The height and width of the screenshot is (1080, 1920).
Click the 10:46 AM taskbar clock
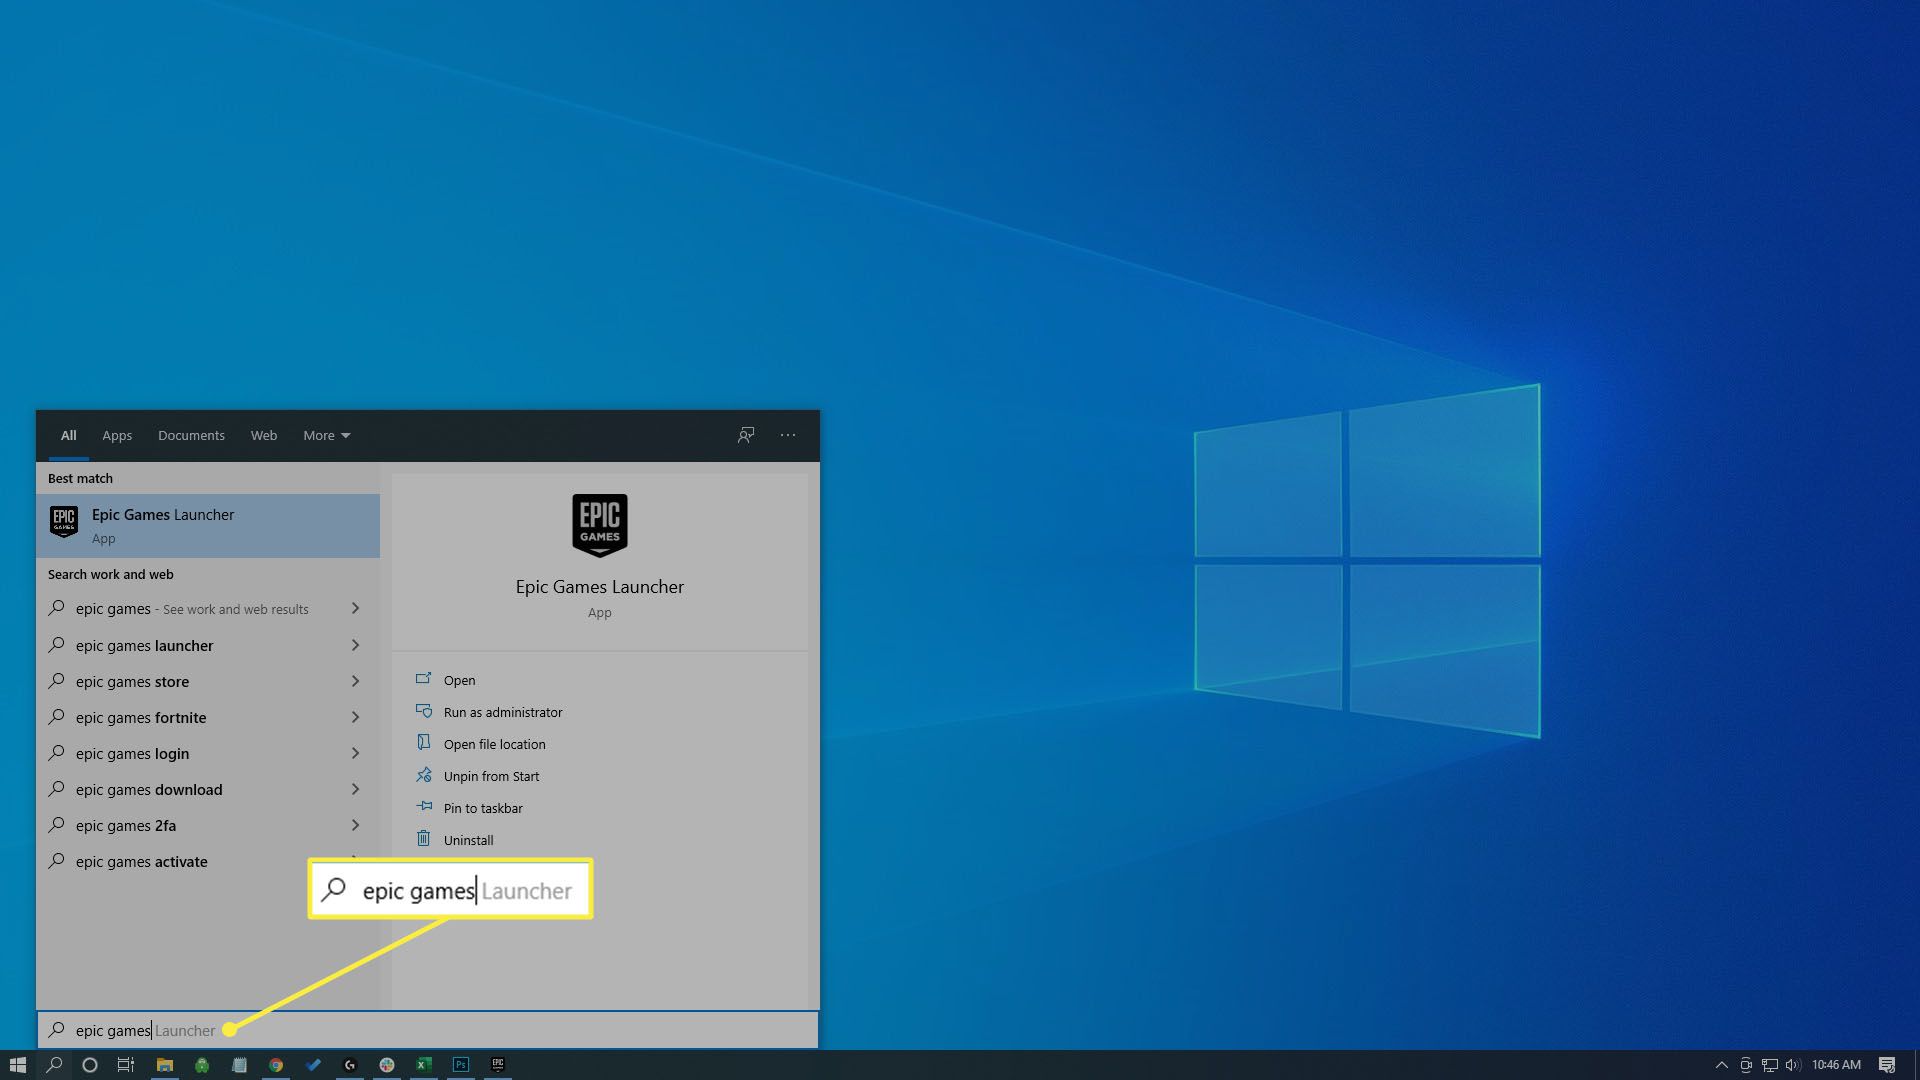pyautogui.click(x=1836, y=1065)
